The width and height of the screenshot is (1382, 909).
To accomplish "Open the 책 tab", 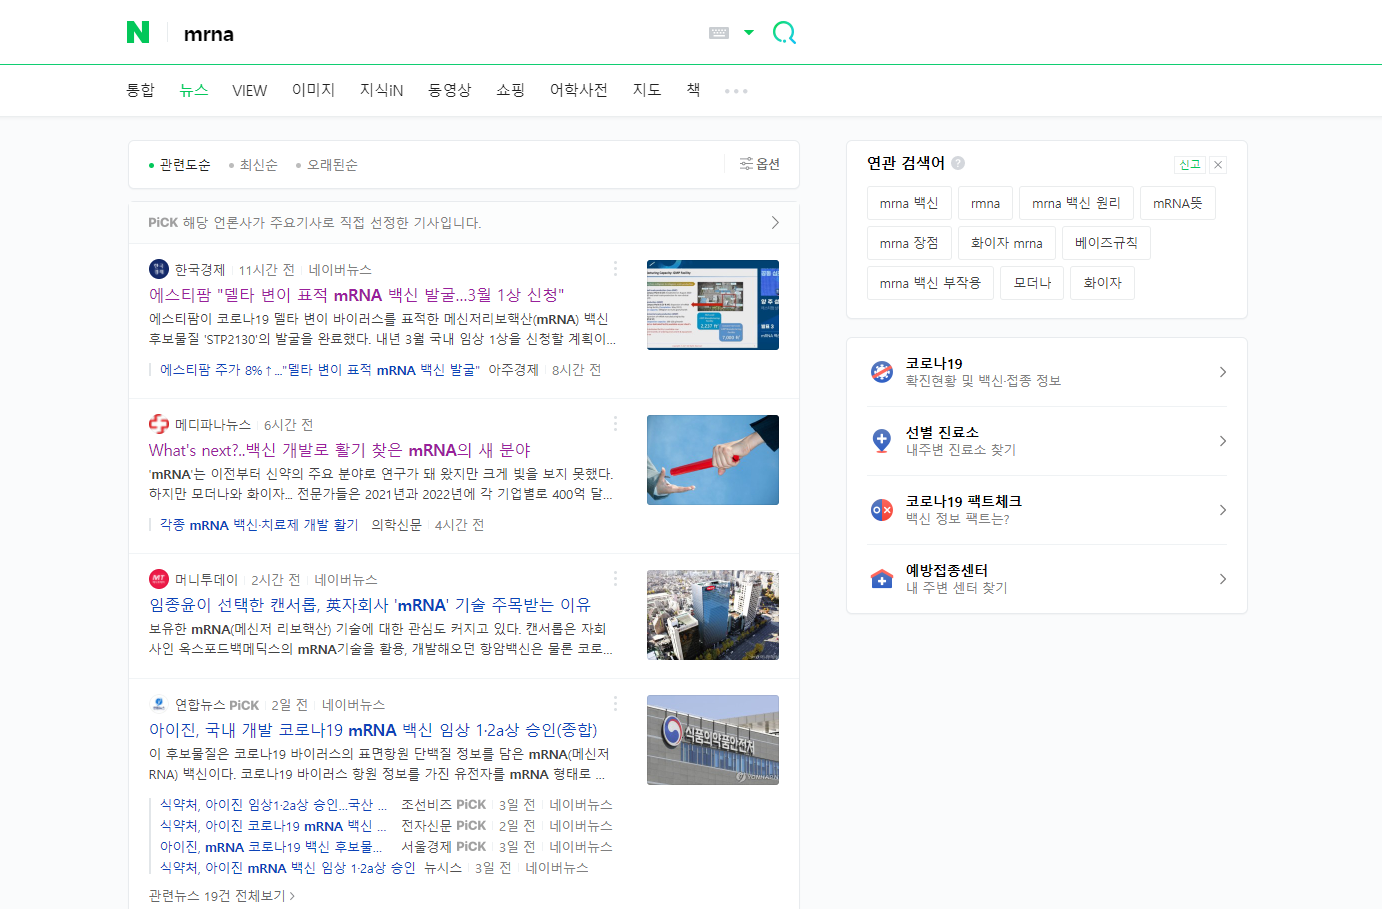I will click(x=693, y=90).
